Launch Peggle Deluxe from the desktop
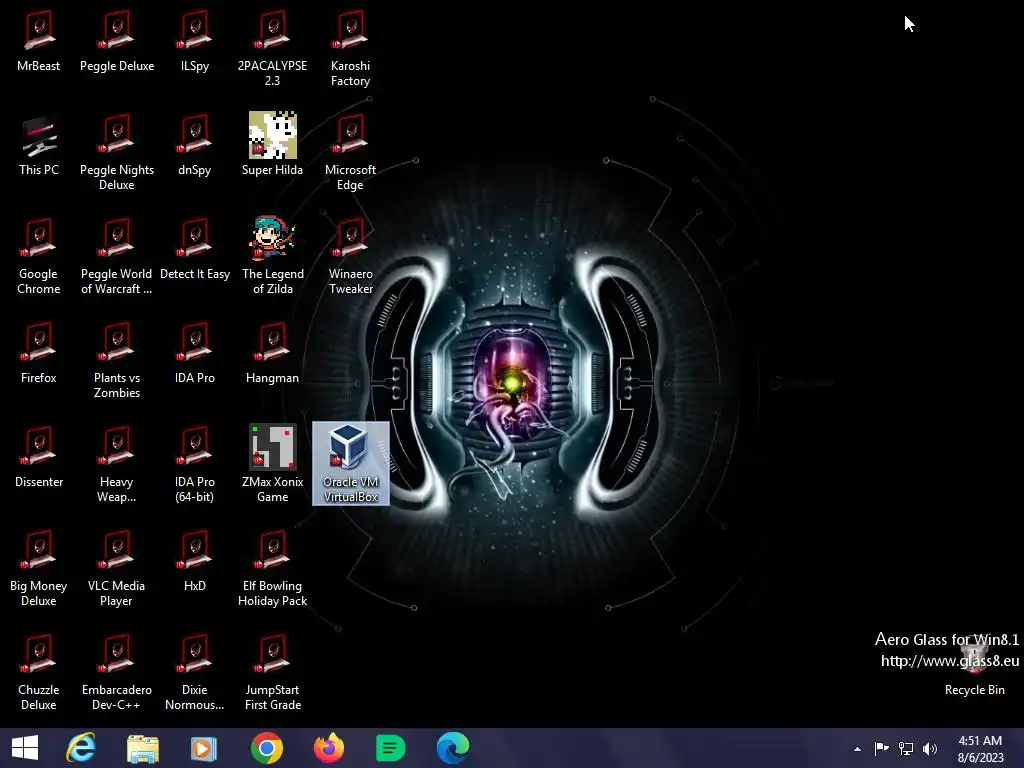The image size is (1024, 768). tap(117, 40)
